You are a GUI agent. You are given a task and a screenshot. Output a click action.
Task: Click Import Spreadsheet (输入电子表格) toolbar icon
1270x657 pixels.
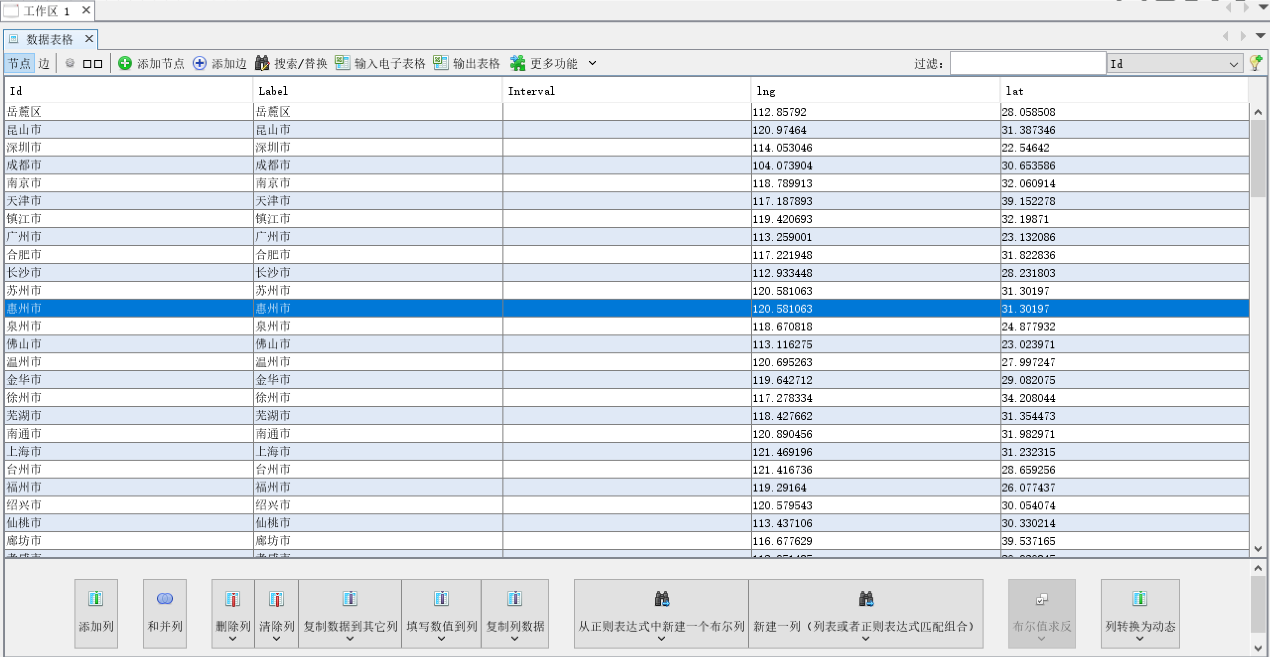343,63
